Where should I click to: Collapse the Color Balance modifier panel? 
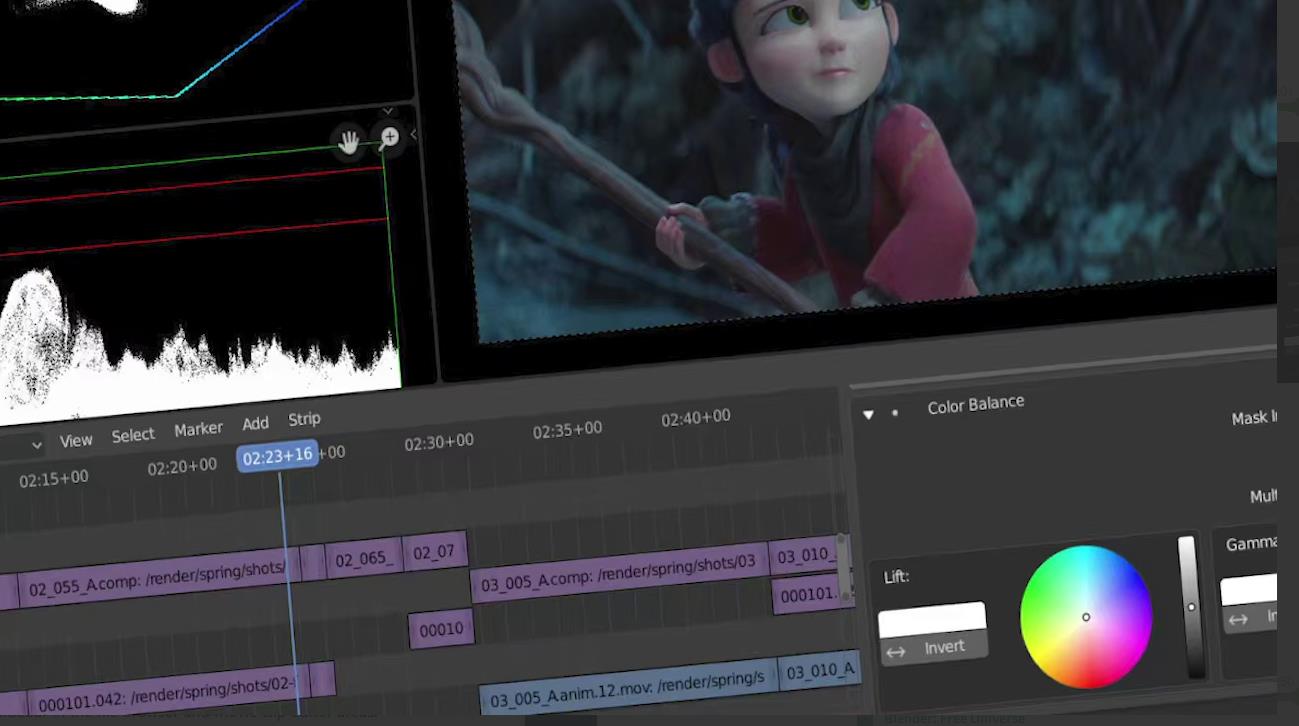[868, 414]
